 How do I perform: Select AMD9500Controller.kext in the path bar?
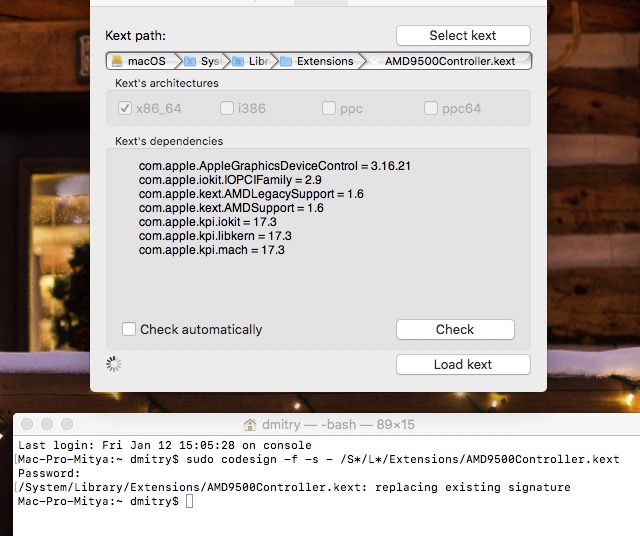(x=449, y=61)
